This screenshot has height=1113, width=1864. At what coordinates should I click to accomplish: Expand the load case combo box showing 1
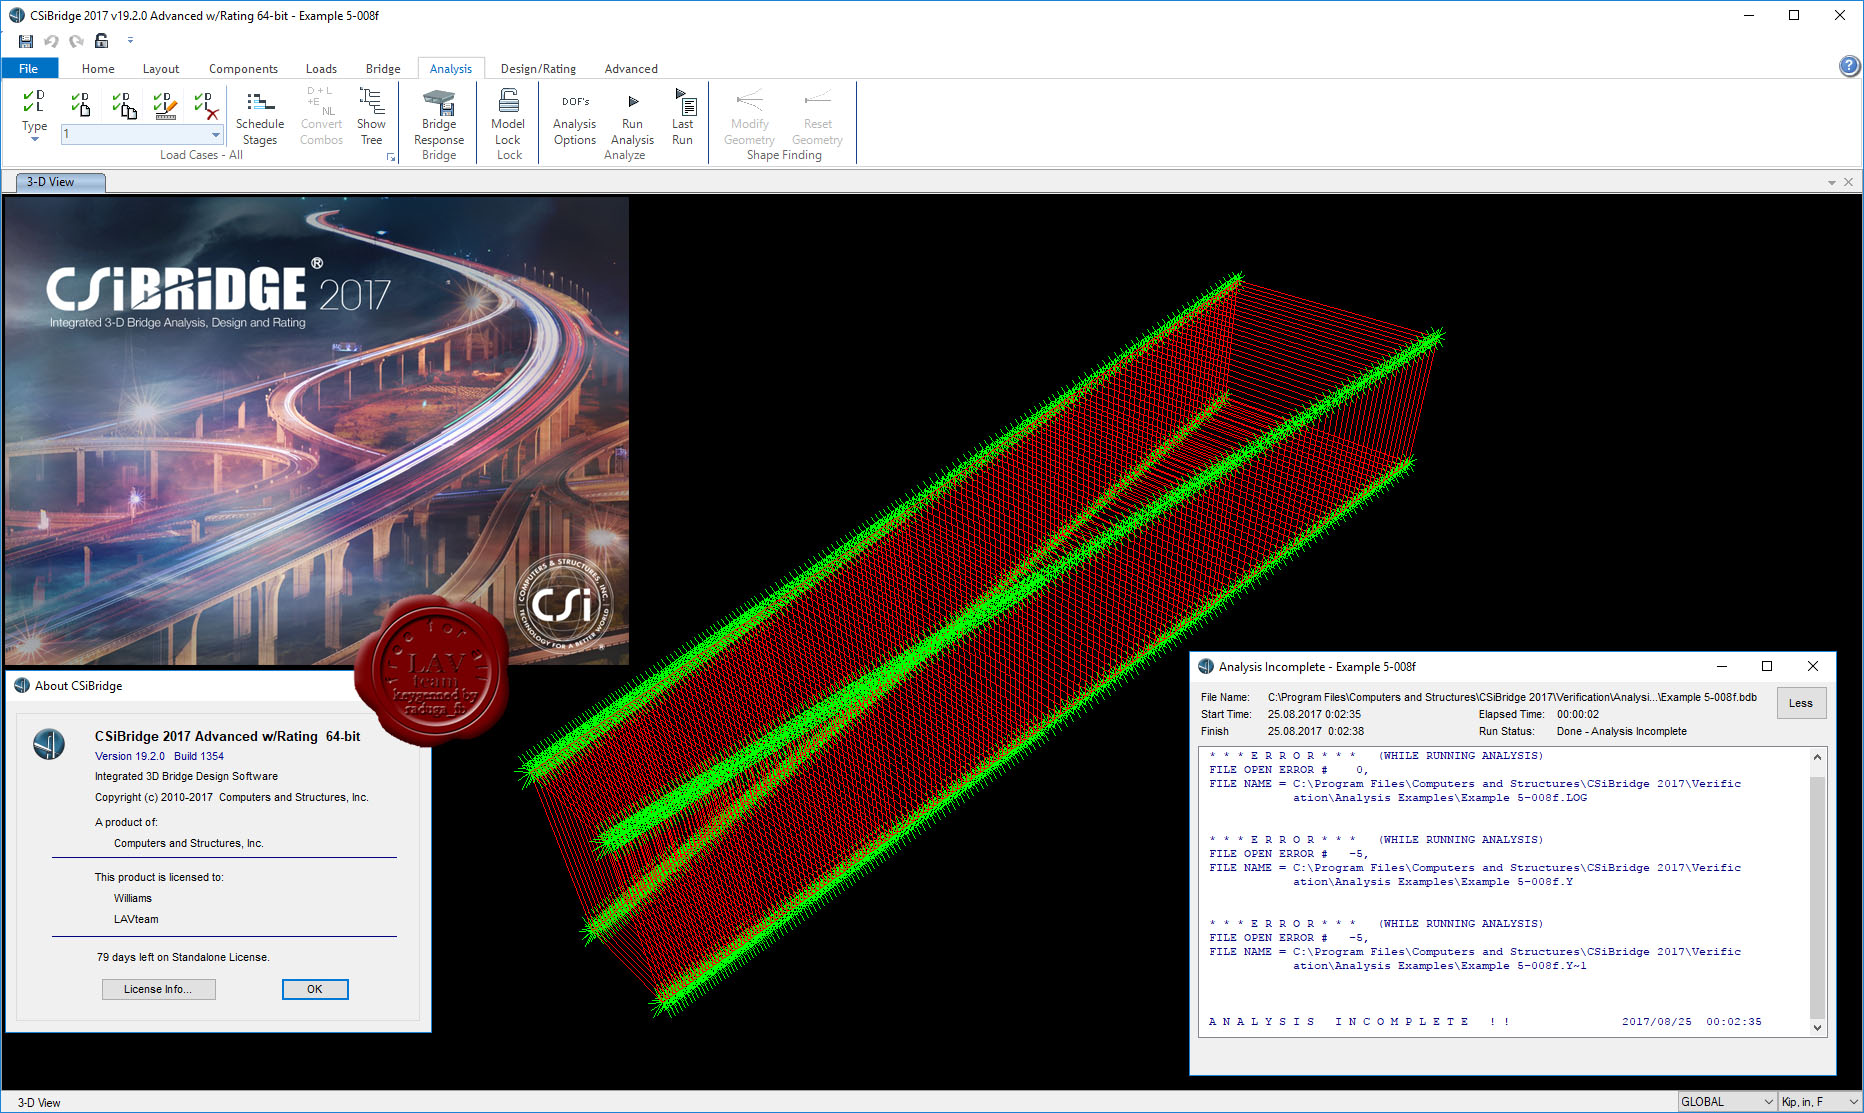coord(215,134)
